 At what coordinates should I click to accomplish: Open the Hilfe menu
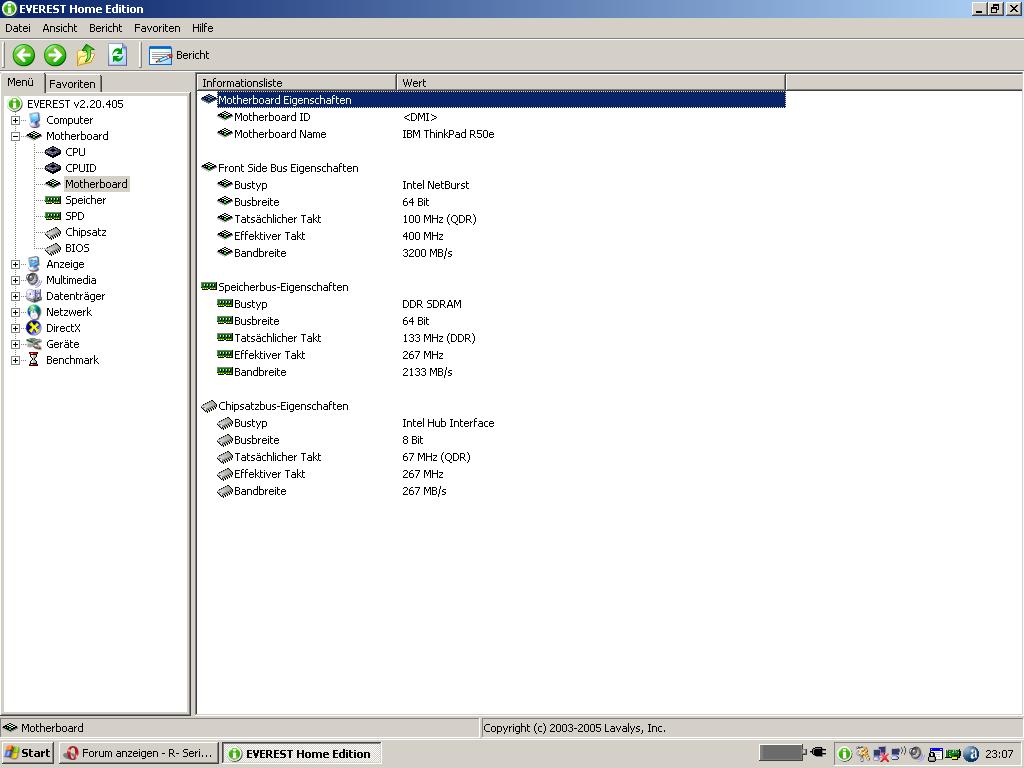(x=202, y=28)
